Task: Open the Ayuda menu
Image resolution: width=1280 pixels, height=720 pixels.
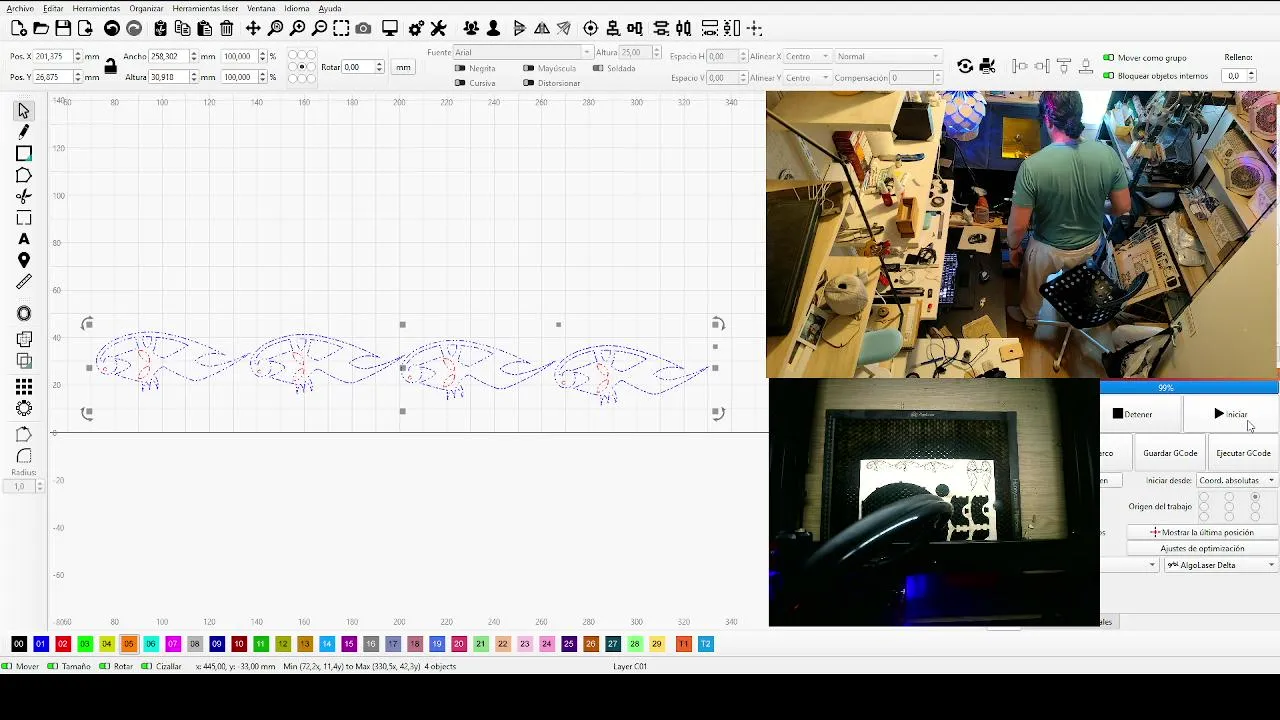Action: point(330,8)
